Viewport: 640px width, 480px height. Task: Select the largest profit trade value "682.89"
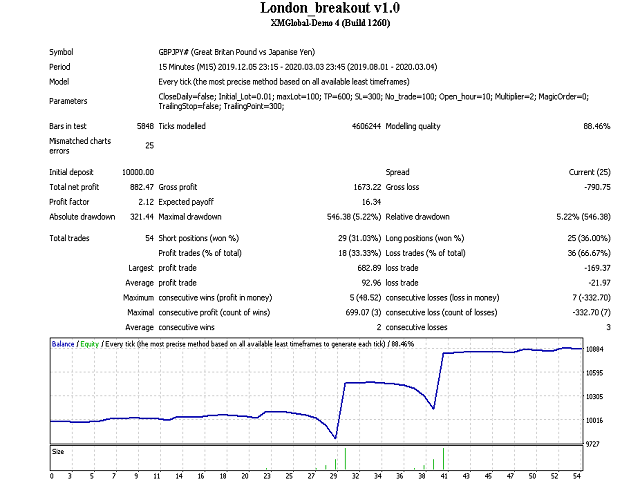point(369,268)
